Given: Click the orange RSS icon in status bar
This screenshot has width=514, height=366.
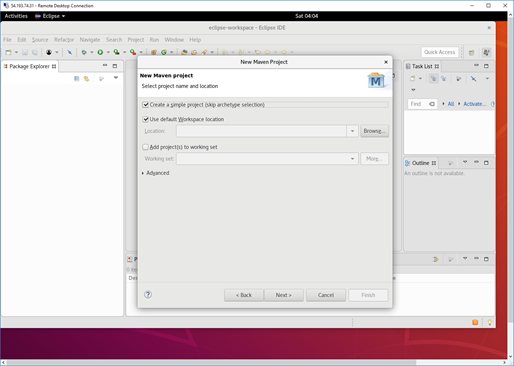Looking at the screenshot, I should [x=475, y=322].
